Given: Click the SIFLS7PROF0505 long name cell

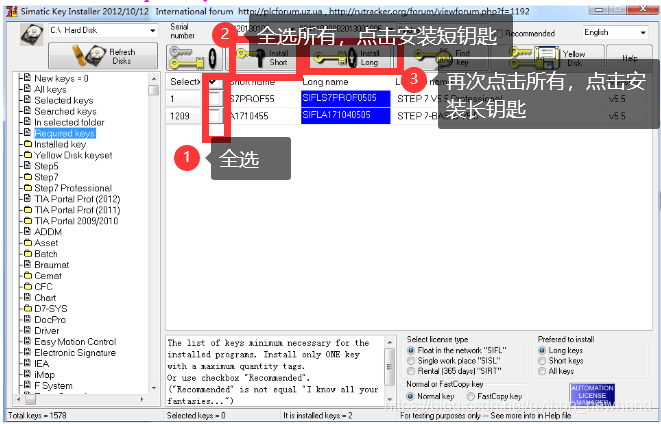Looking at the screenshot, I should (345, 99).
